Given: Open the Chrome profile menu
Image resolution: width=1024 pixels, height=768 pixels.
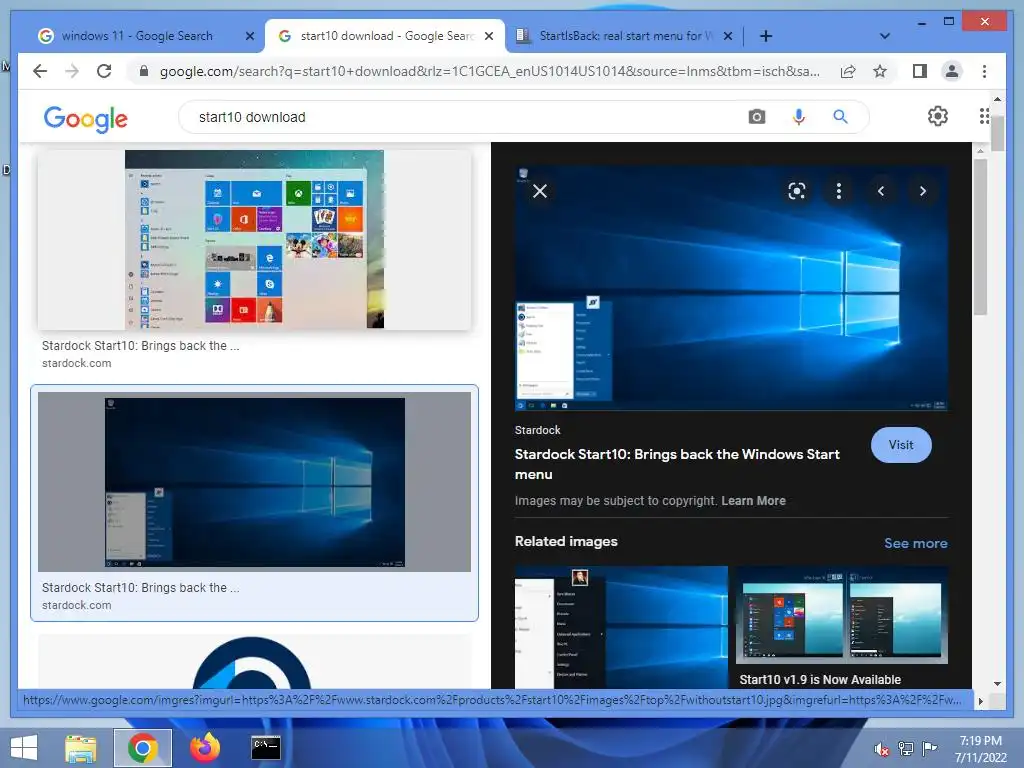Looking at the screenshot, I should point(952,71).
